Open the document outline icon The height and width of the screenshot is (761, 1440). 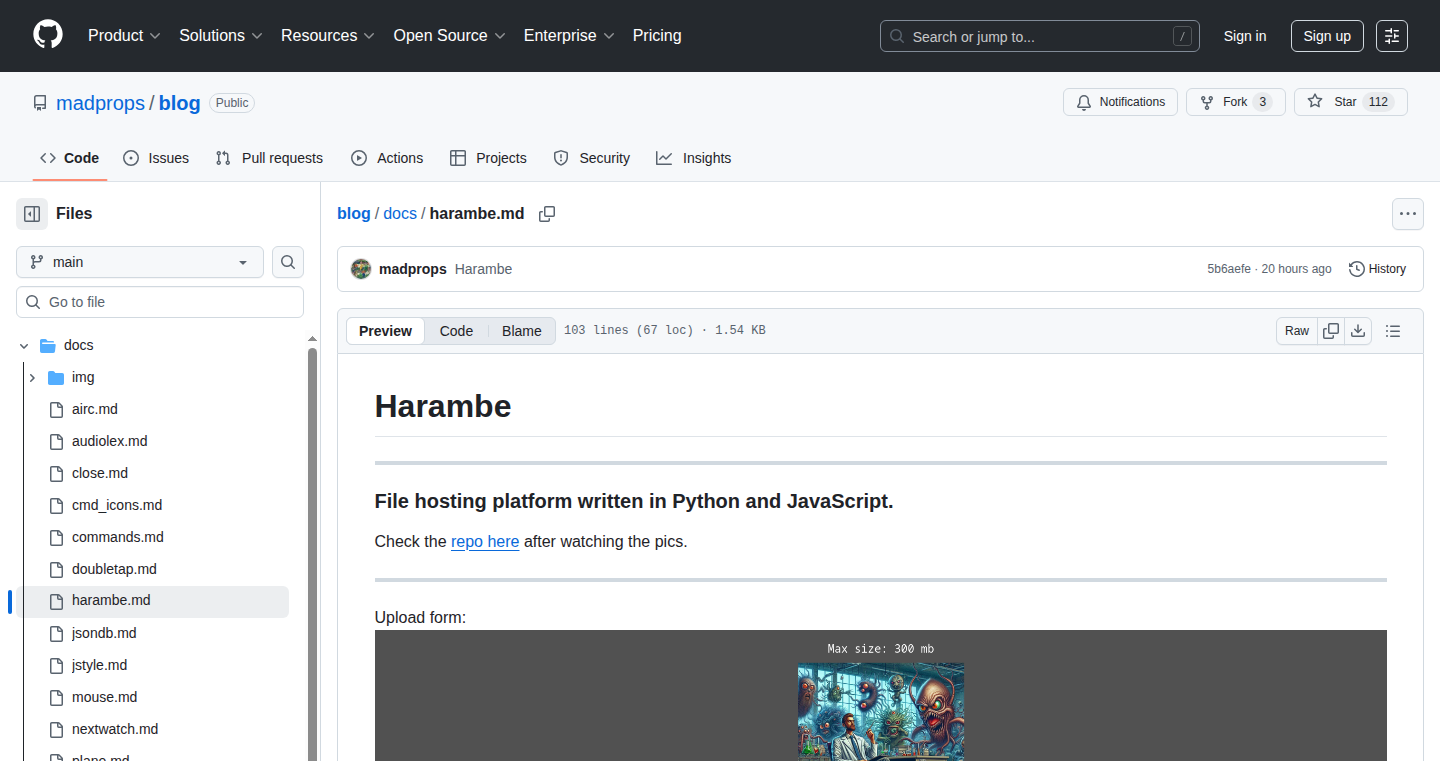pos(1393,331)
